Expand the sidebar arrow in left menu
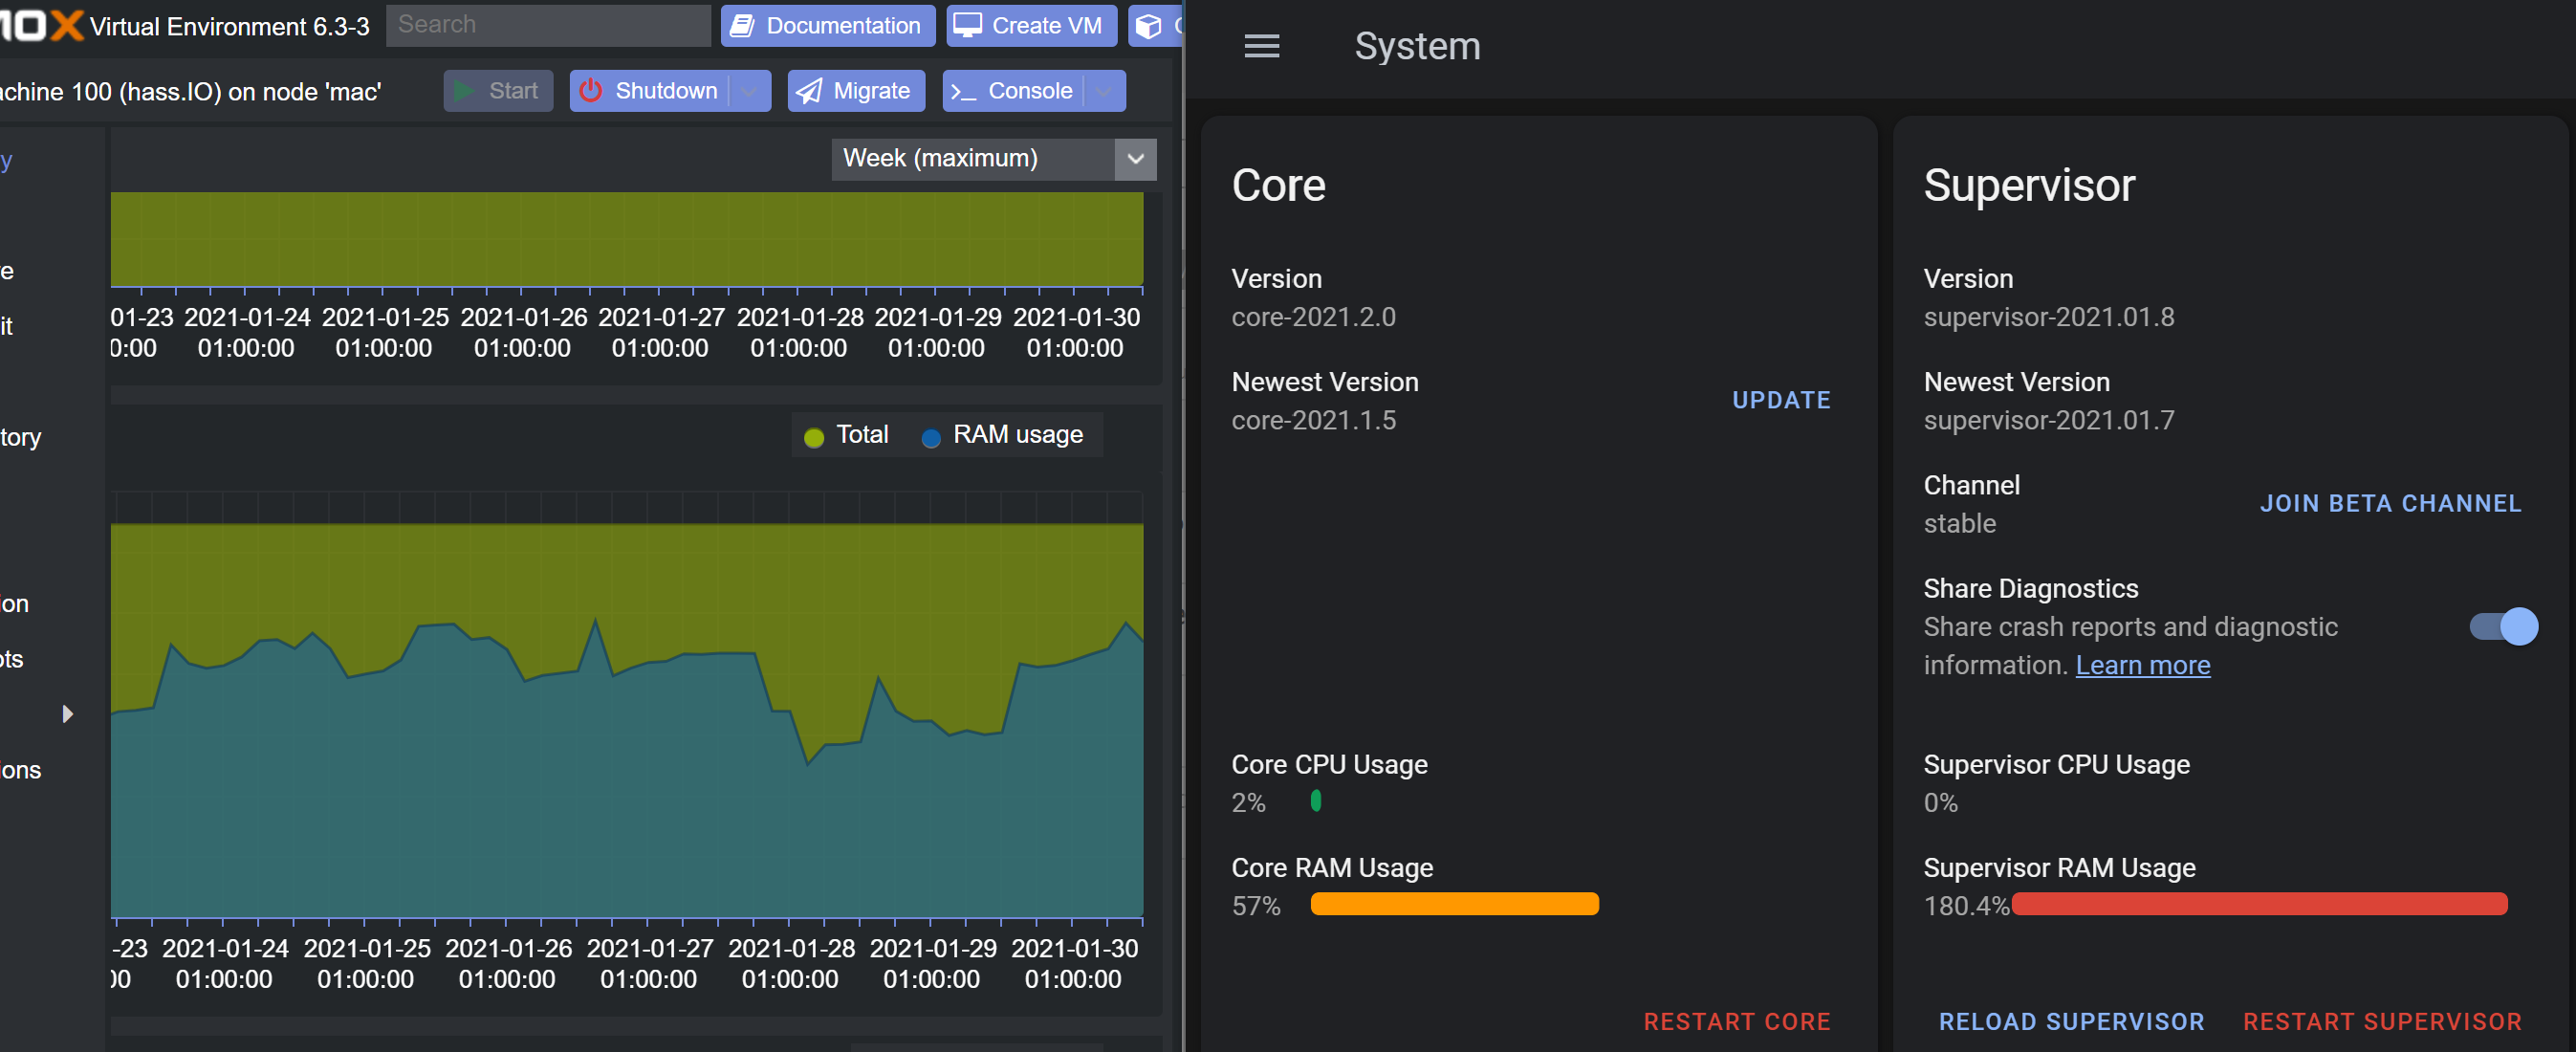2576x1052 pixels. tap(67, 713)
